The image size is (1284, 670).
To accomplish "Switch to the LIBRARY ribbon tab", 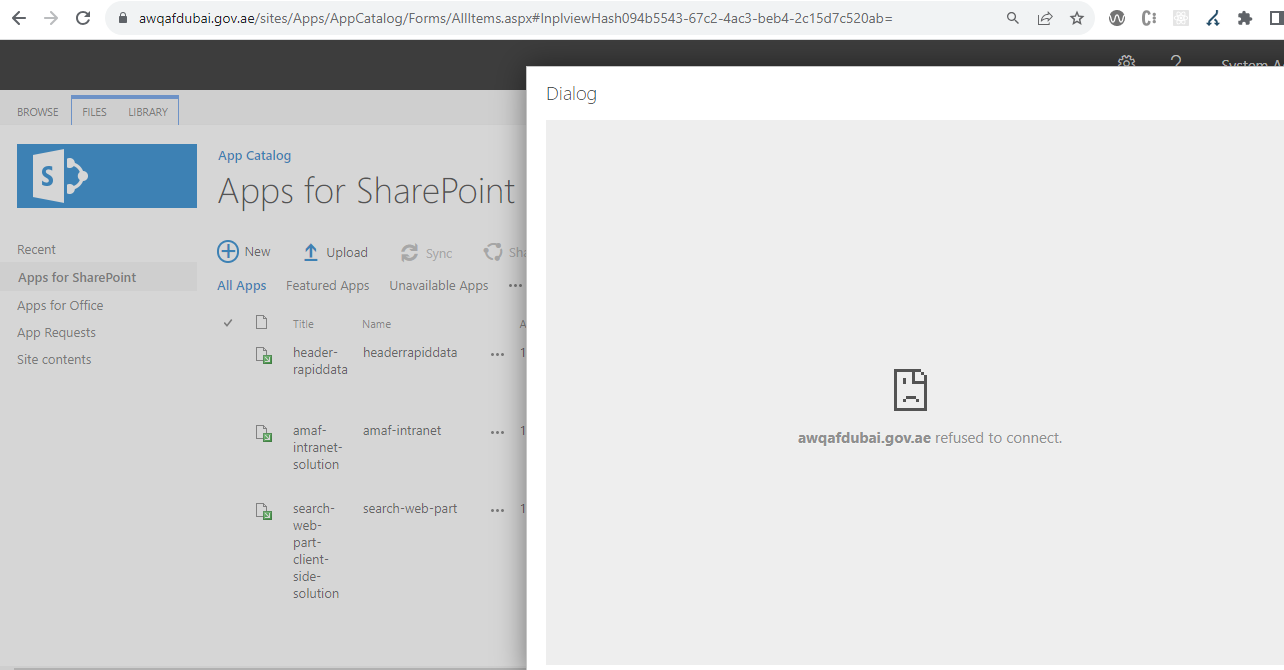I will [148, 112].
